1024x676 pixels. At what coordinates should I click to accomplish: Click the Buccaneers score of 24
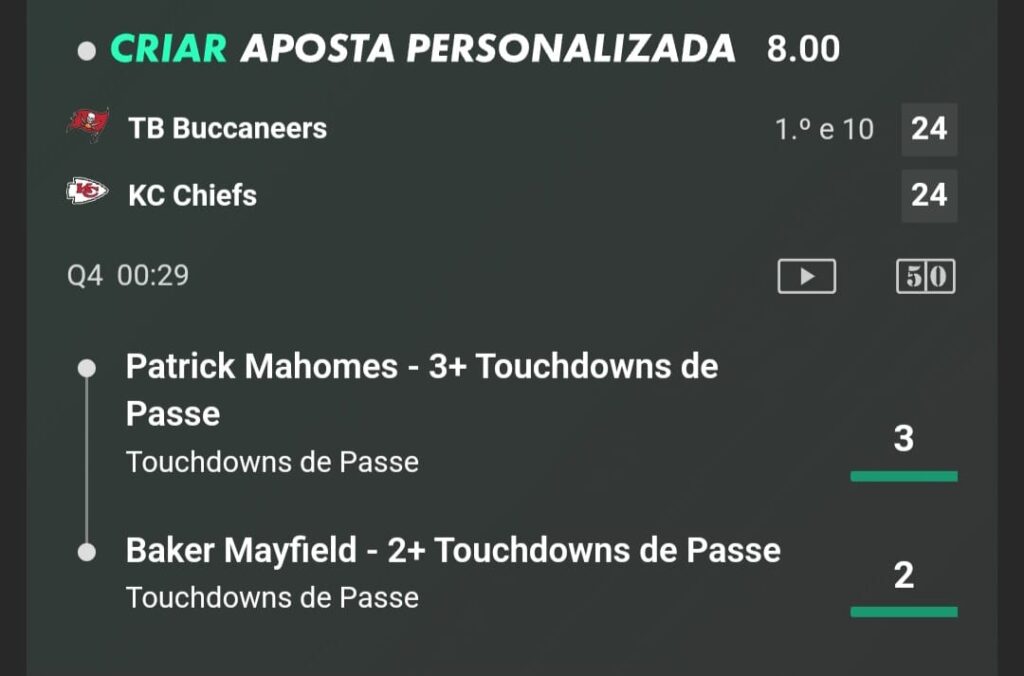tap(929, 129)
